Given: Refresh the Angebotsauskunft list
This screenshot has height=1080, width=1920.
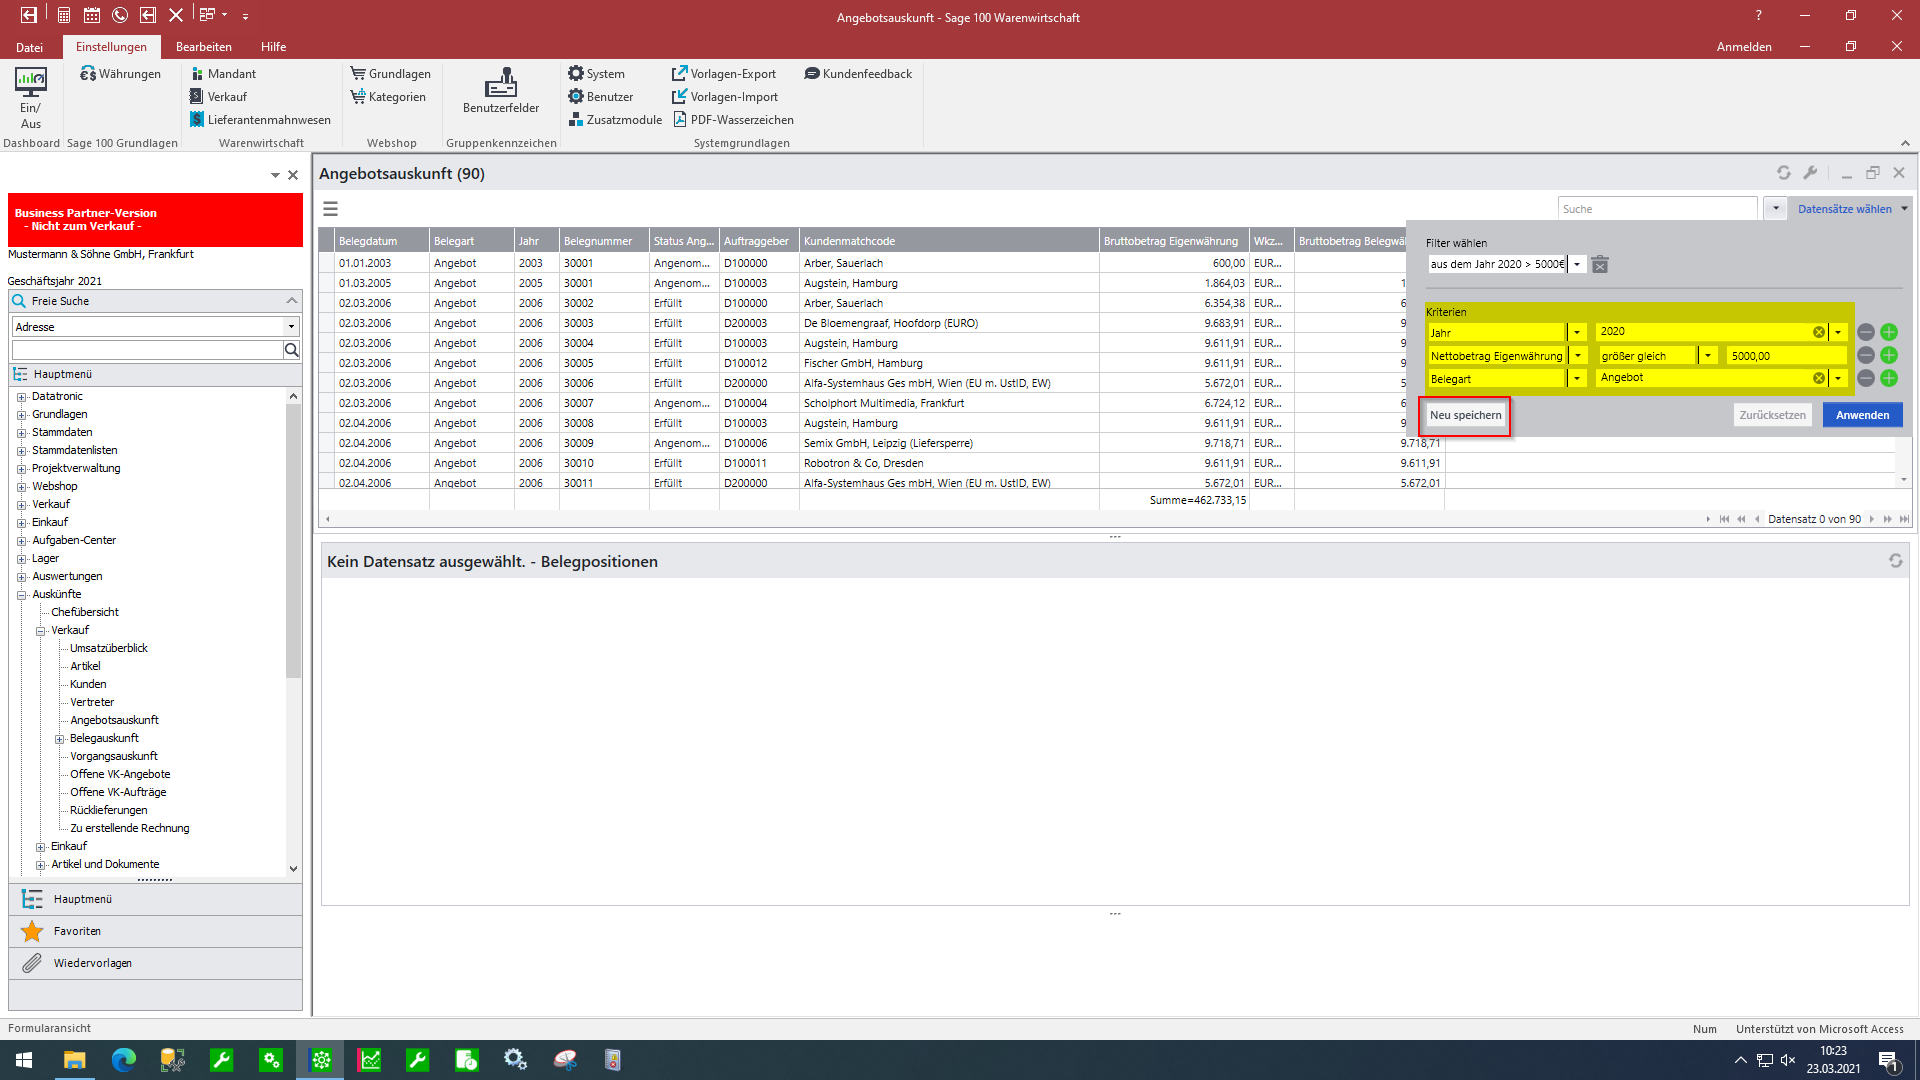Looking at the screenshot, I should [x=1783, y=173].
